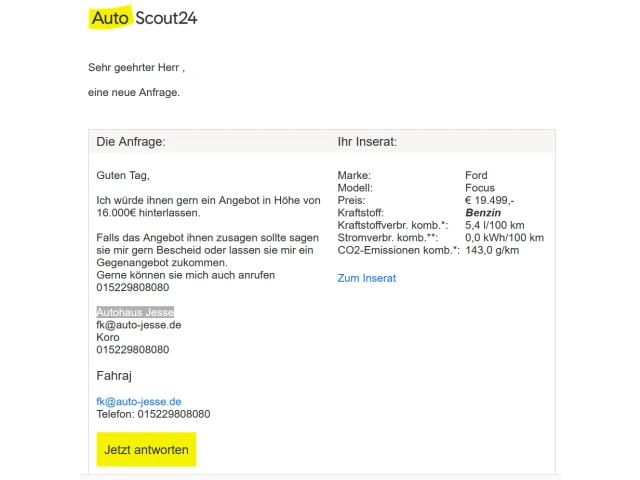Click the name Fahraj
Image resolution: width=640 pixels, height=480 pixels.
tap(114, 376)
